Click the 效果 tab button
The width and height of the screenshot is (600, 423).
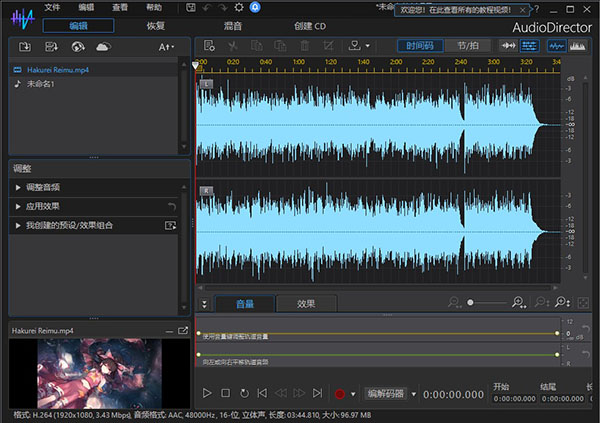coord(306,303)
